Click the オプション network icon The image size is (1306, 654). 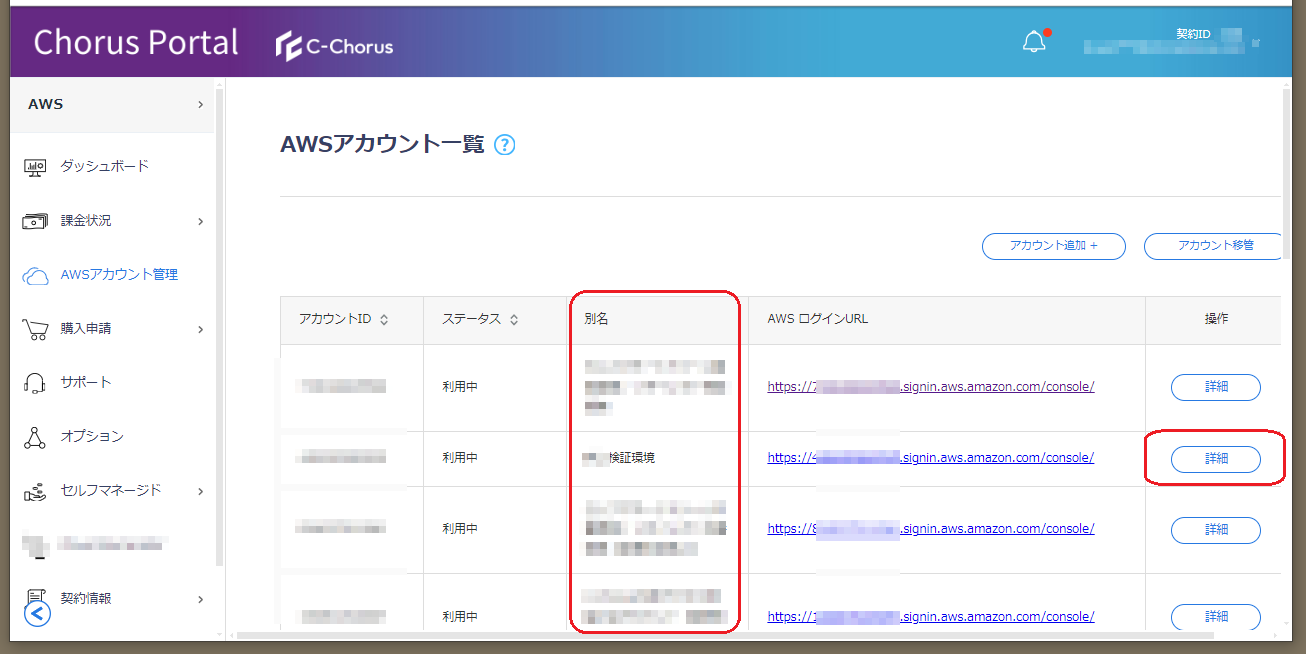(35, 437)
